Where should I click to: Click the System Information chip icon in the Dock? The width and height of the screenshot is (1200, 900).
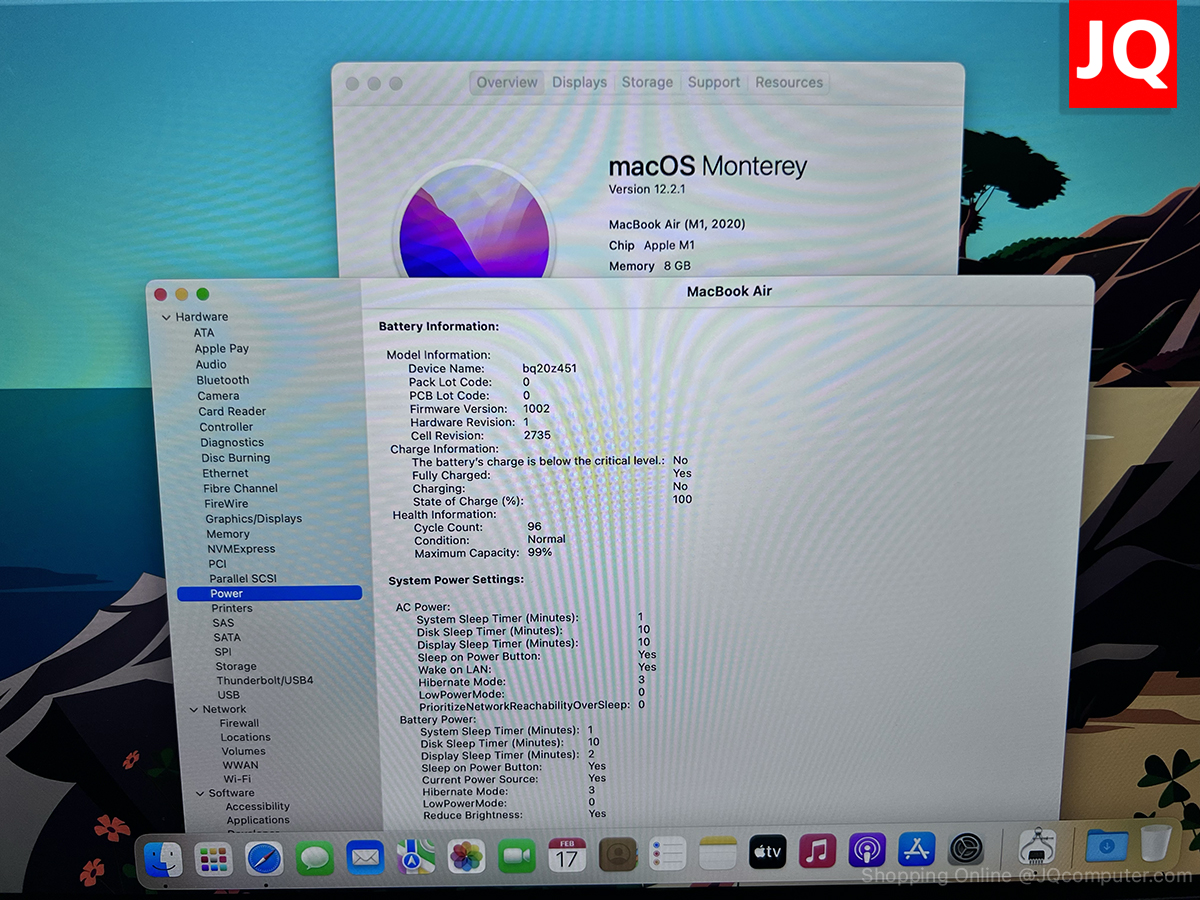click(x=1037, y=847)
